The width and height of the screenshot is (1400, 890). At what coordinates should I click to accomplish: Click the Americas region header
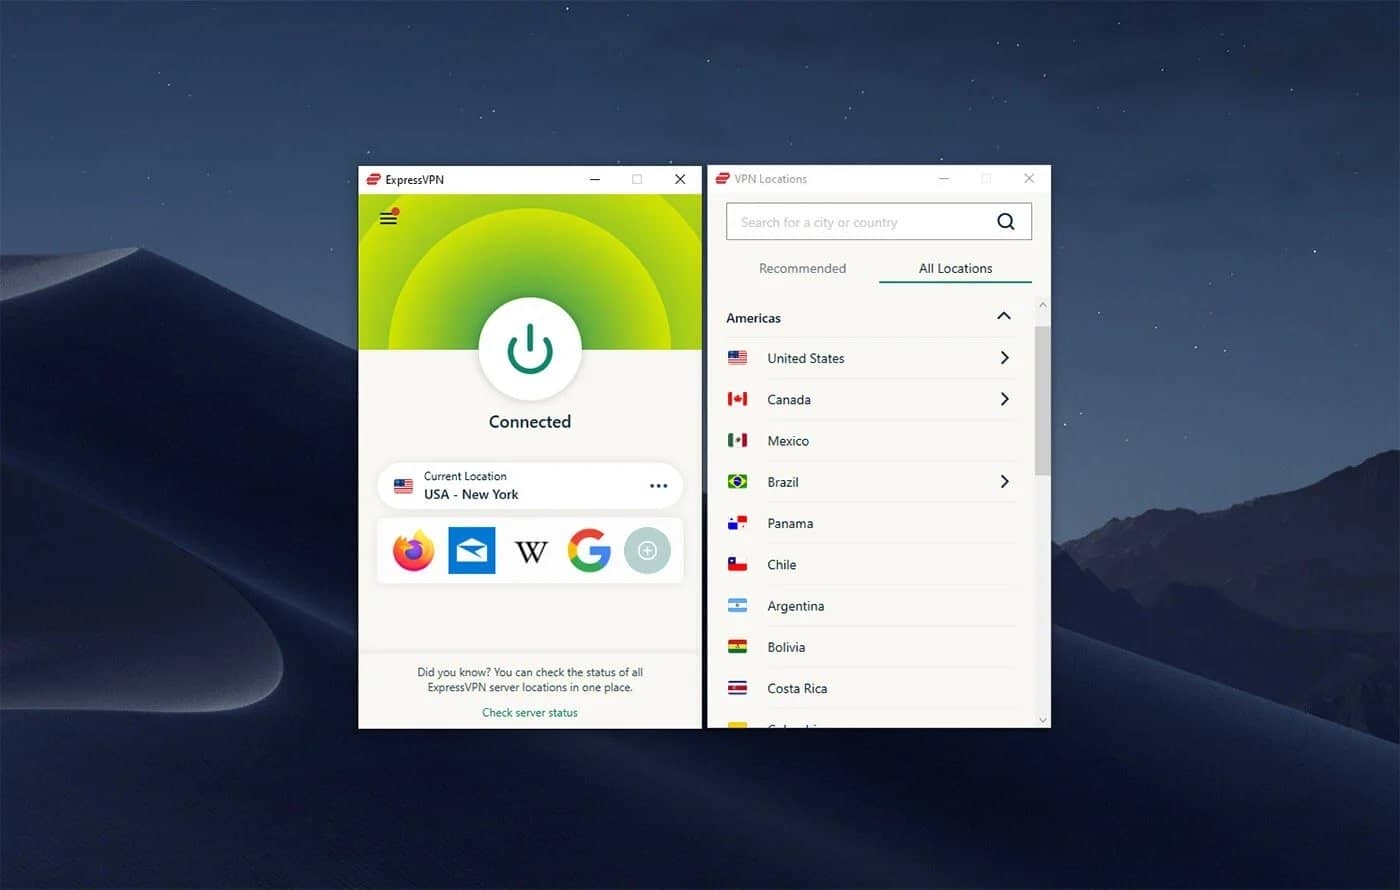tap(870, 317)
